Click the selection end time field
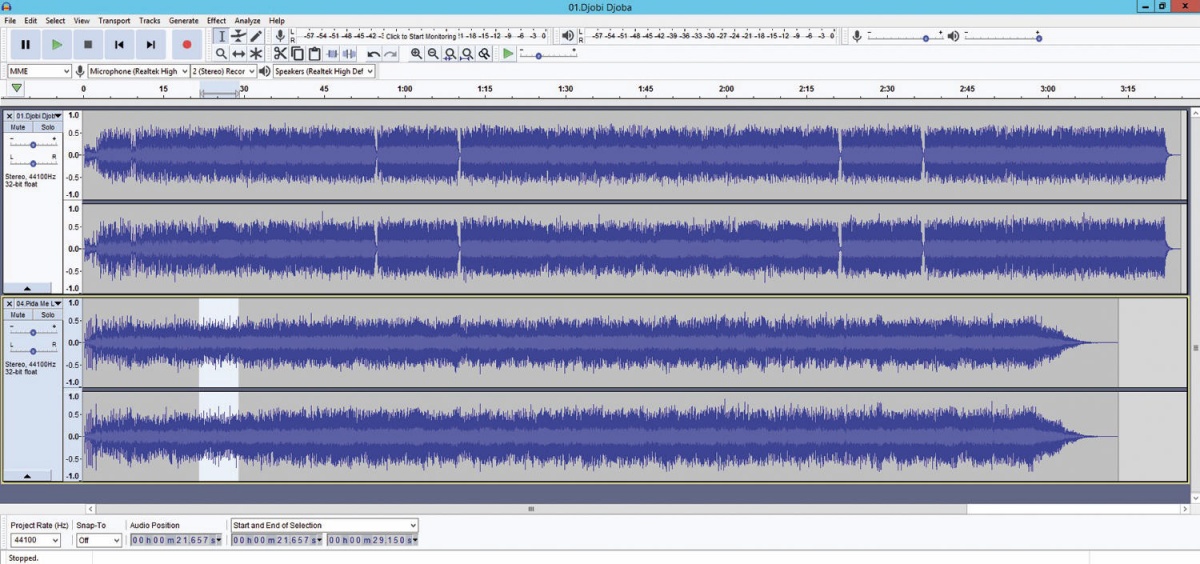Screen dimensions: 1200x564 (373, 540)
